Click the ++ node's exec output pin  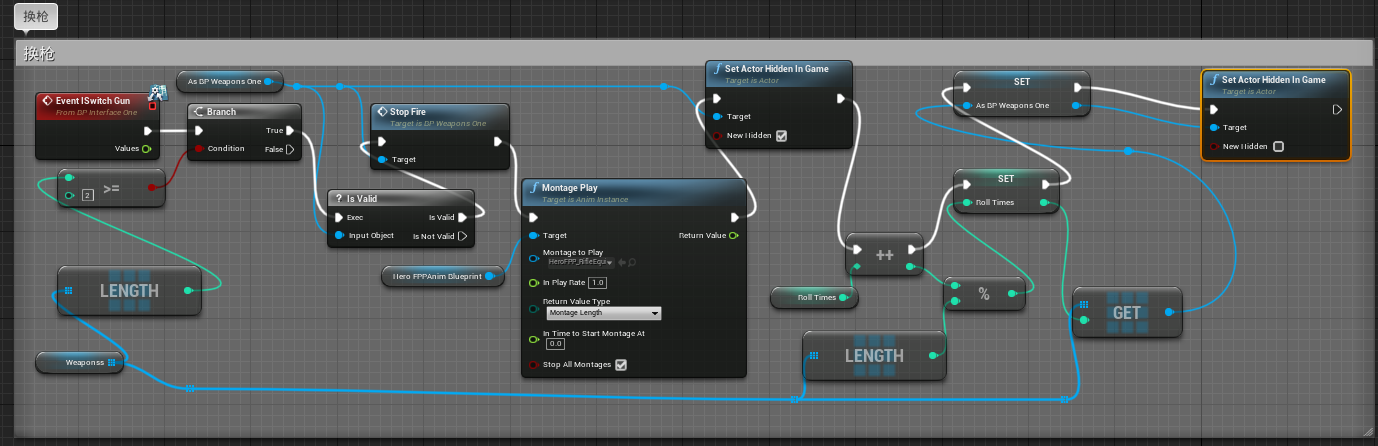[x=912, y=249]
